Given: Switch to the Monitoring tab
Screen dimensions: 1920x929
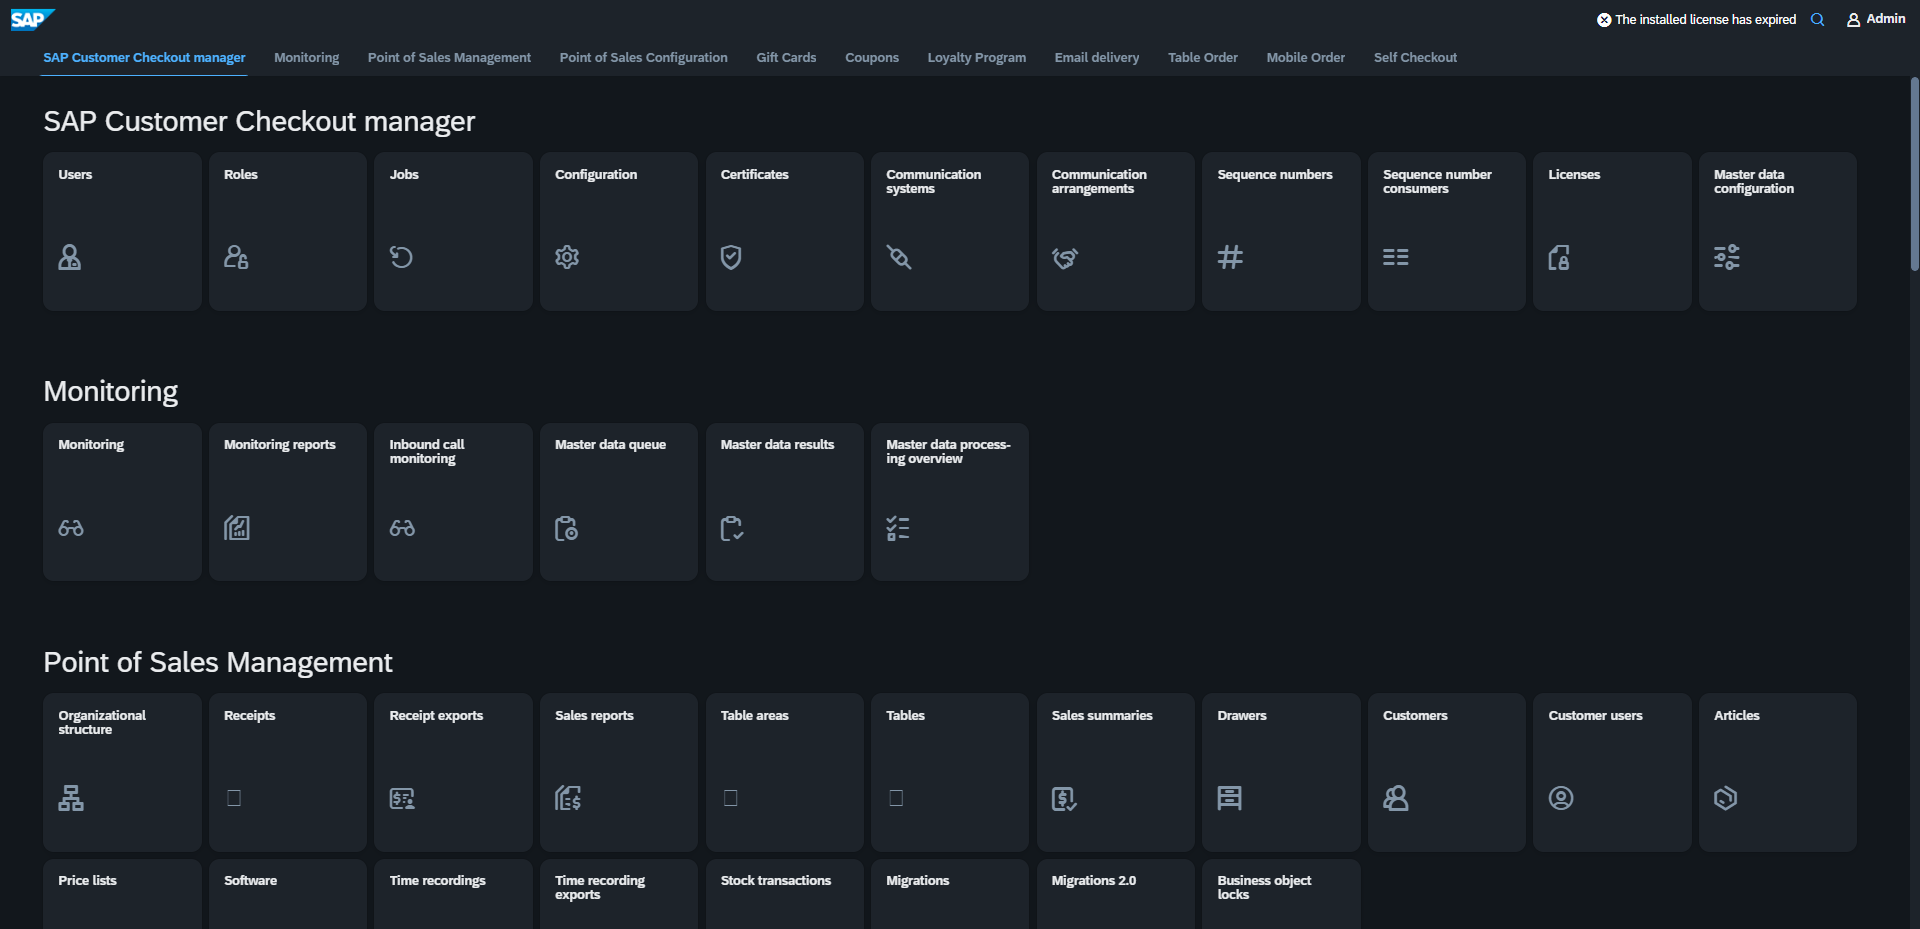Looking at the screenshot, I should point(306,58).
